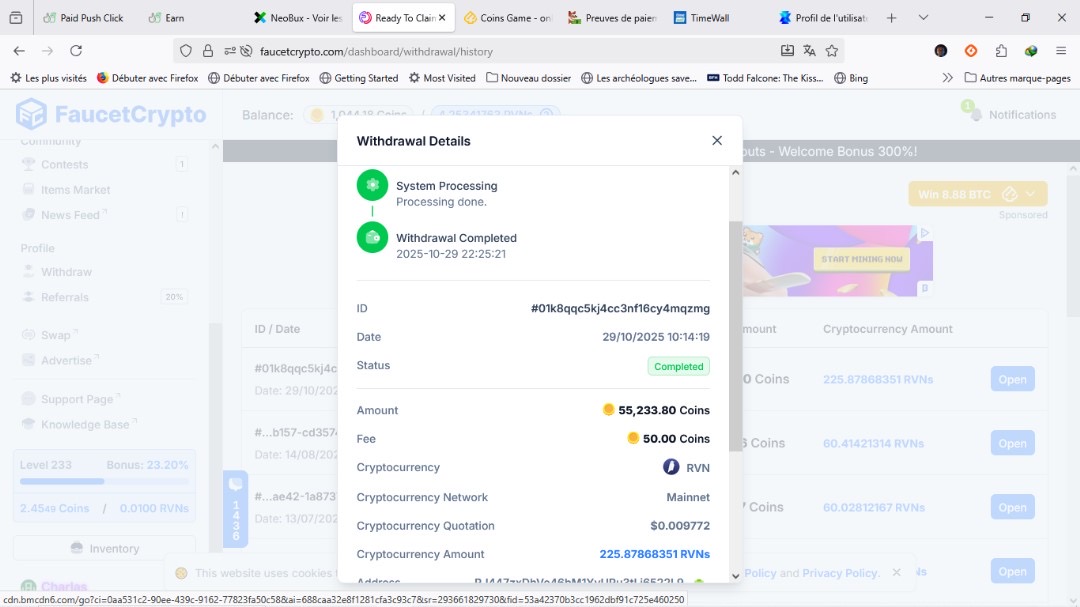This screenshot has width=1080, height=607.
Task: Click the Level 233 progress bar
Action: coord(104,481)
